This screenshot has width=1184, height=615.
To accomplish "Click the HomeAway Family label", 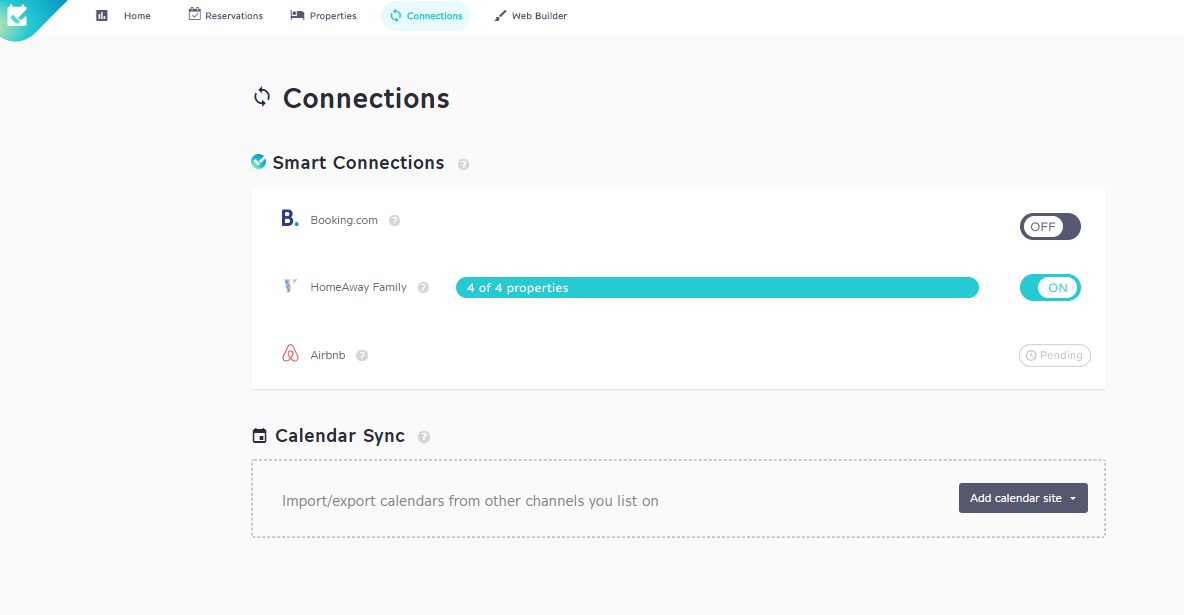I will pos(359,287).
